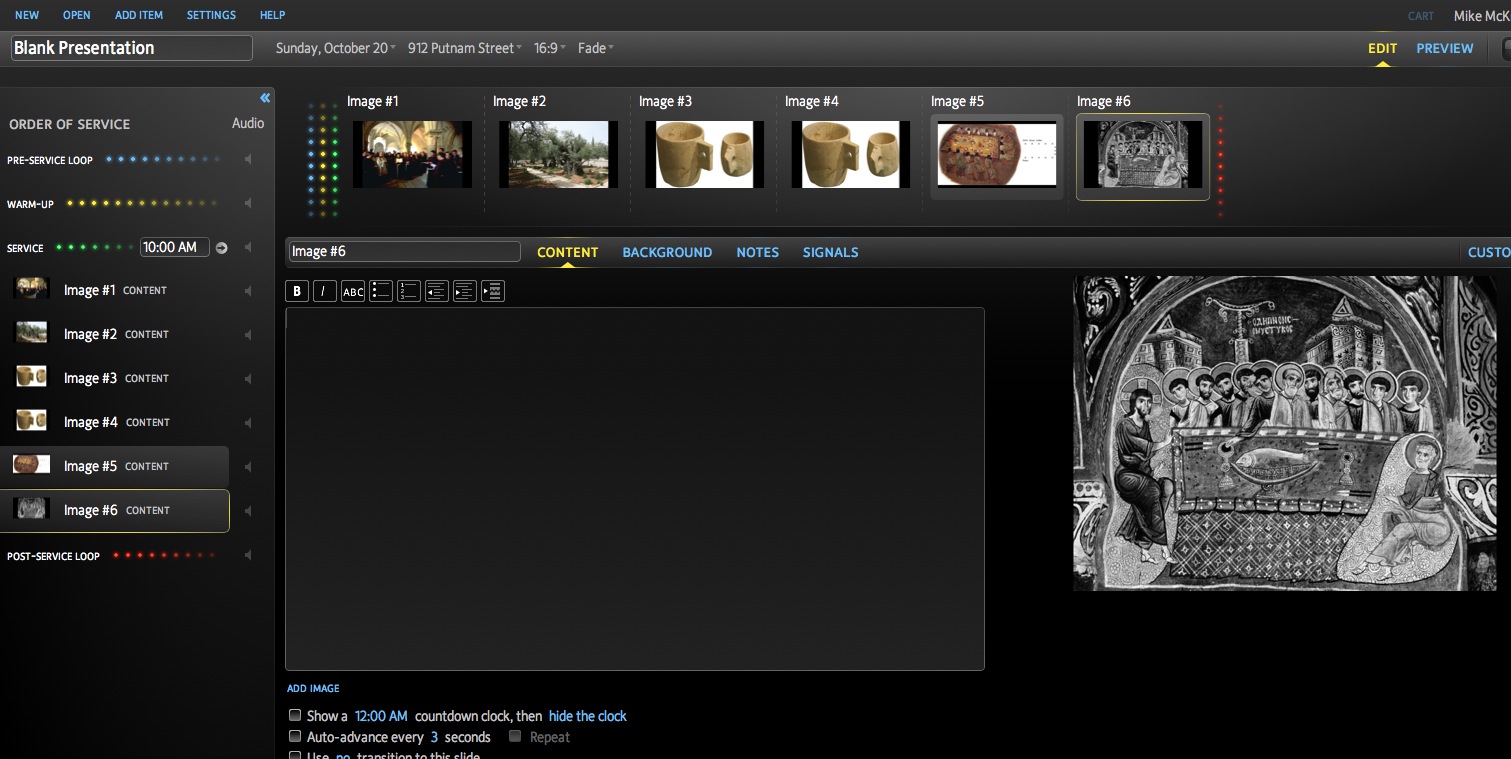
Task: Select the Image #1 thumbnail in the slide strip
Action: pyautogui.click(x=412, y=154)
